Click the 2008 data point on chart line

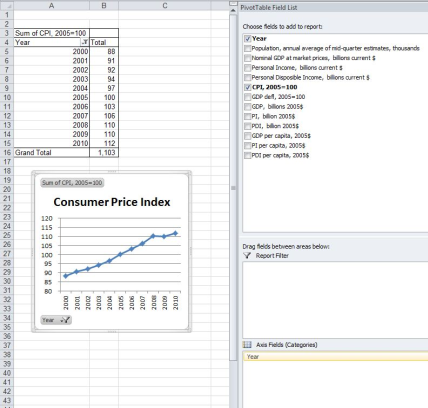[153, 236]
